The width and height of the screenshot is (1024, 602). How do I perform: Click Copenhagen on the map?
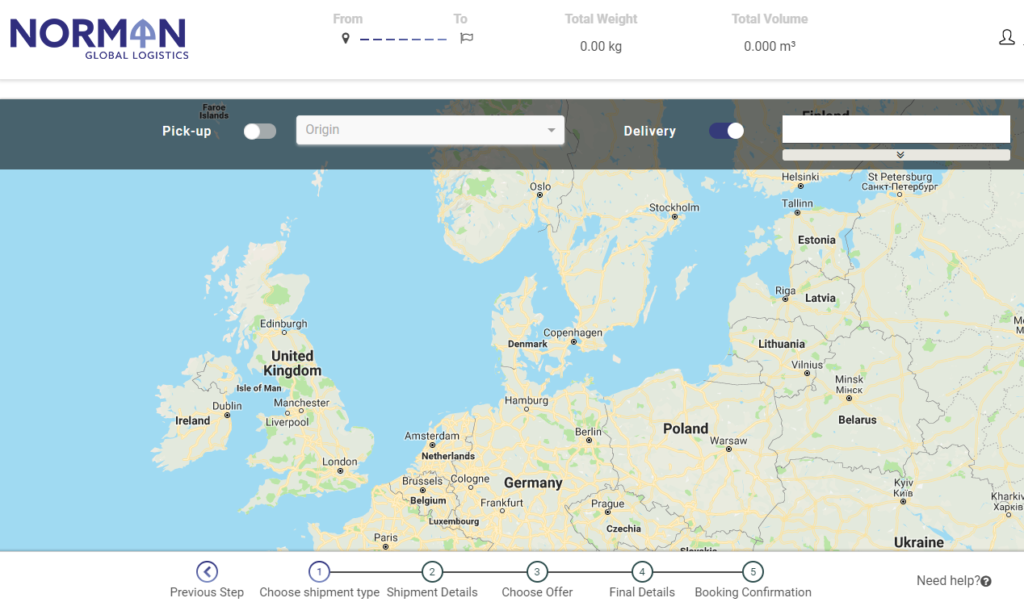(573, 333)
